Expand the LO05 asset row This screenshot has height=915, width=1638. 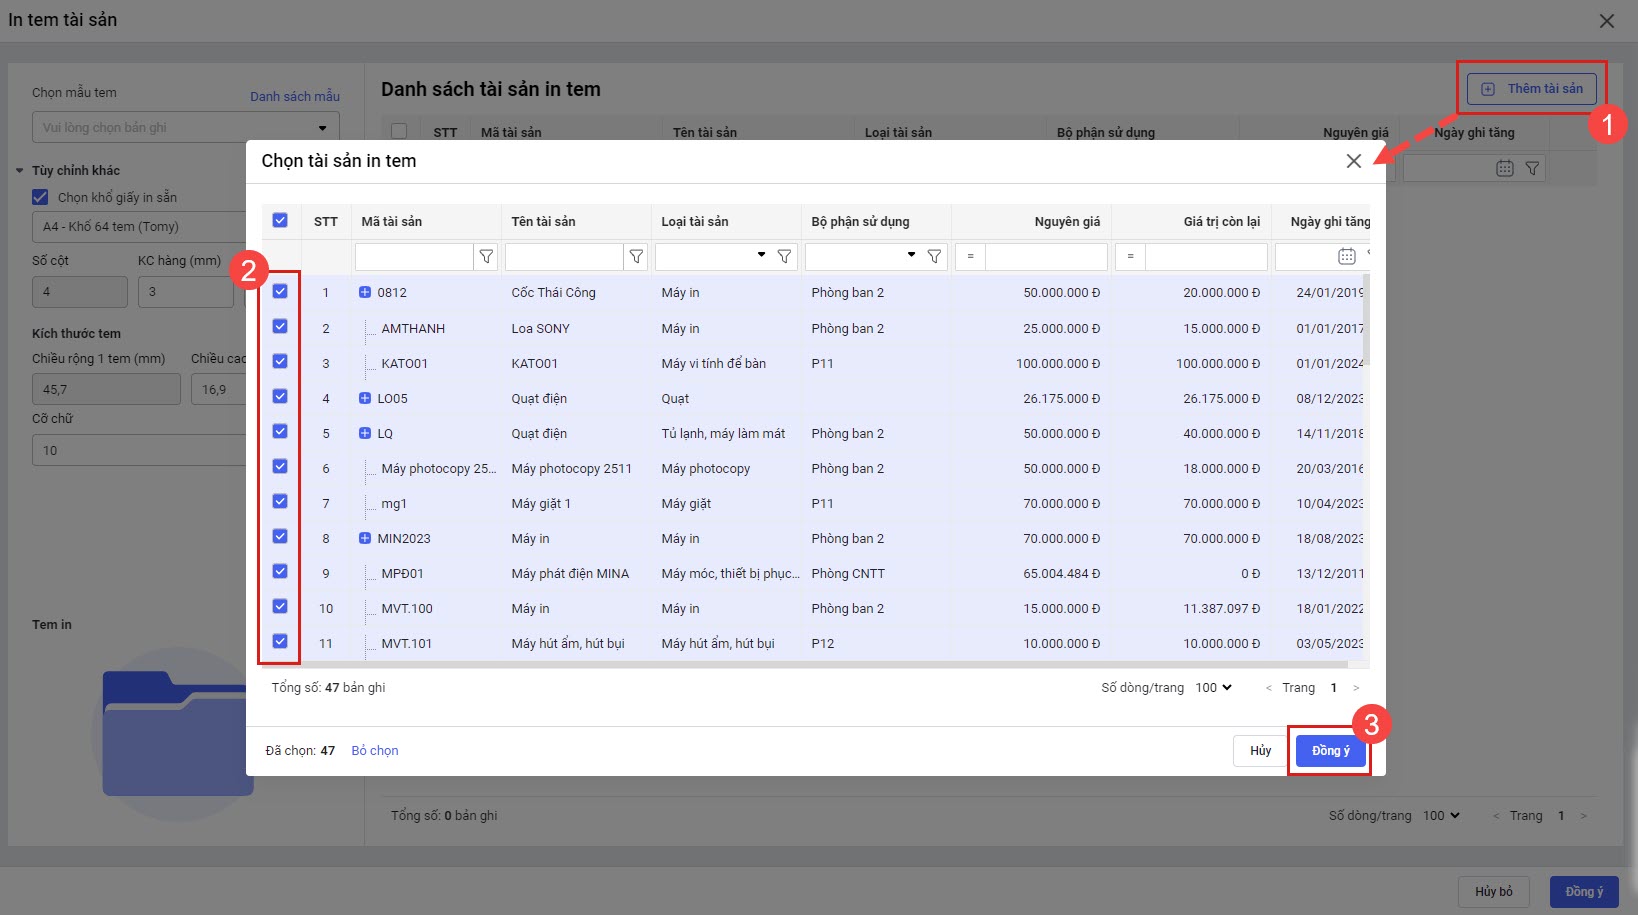(x=365, y=398)
